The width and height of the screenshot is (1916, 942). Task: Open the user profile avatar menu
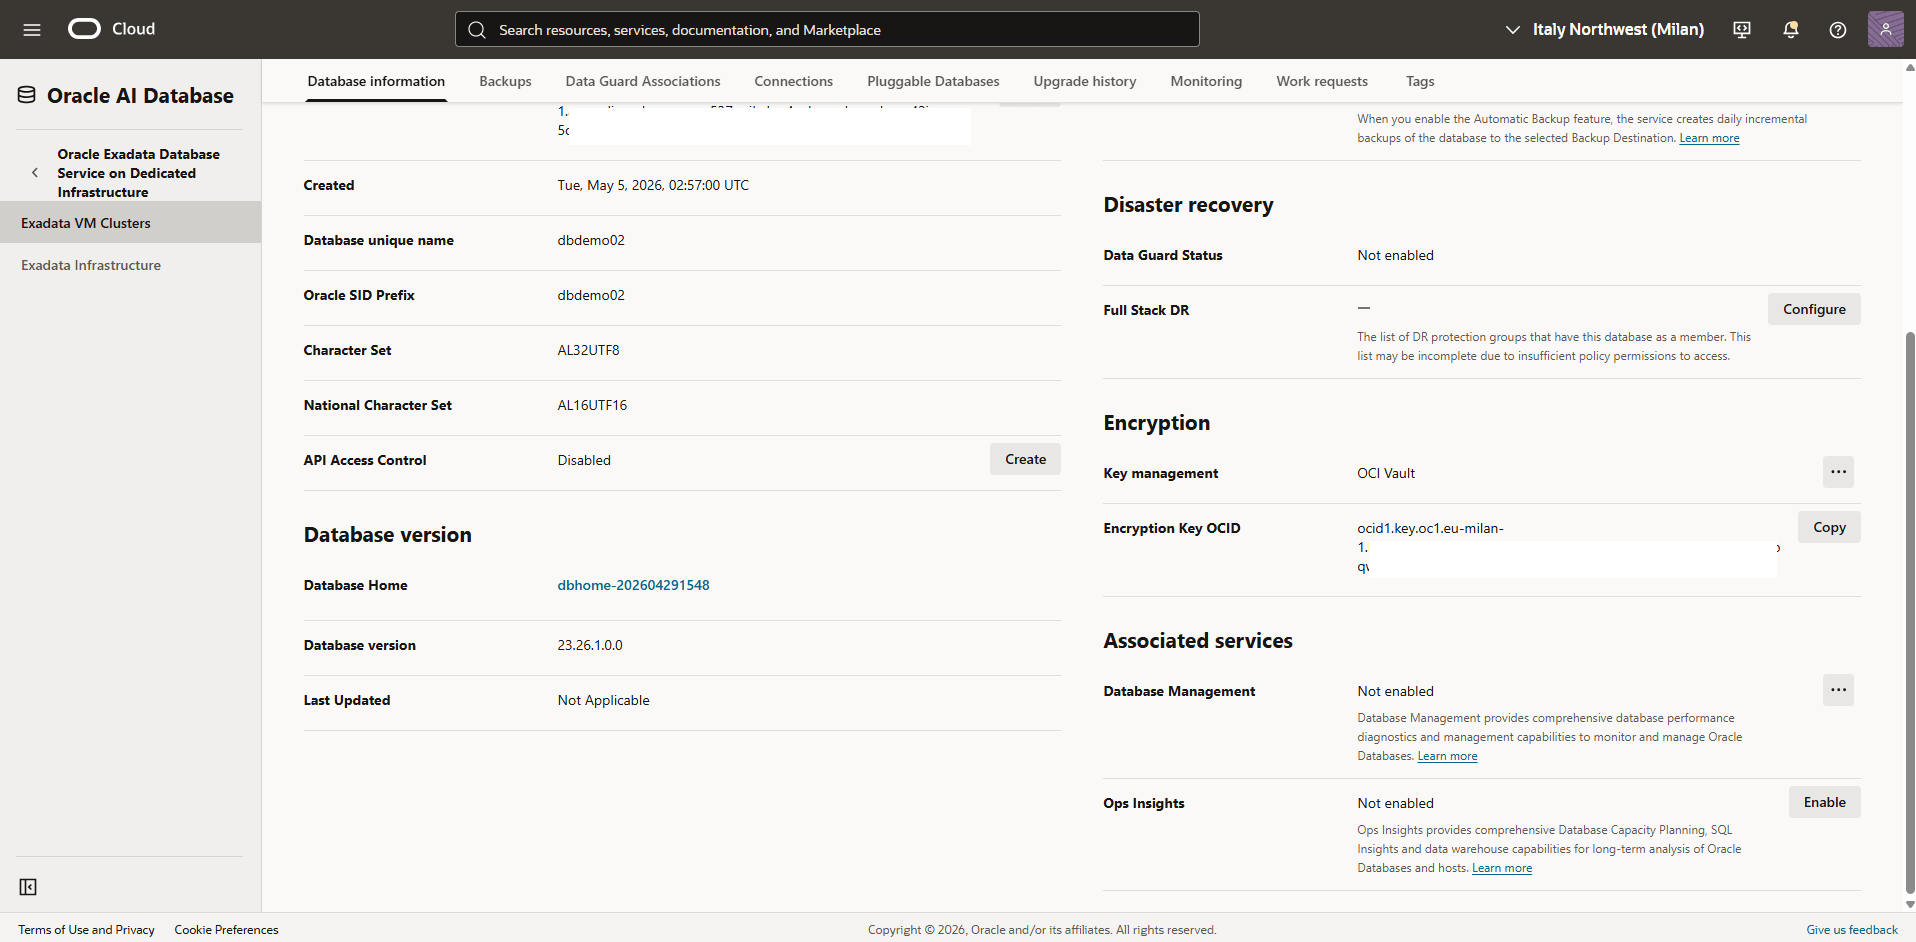pyautogui.click(x=1885, y=29)
